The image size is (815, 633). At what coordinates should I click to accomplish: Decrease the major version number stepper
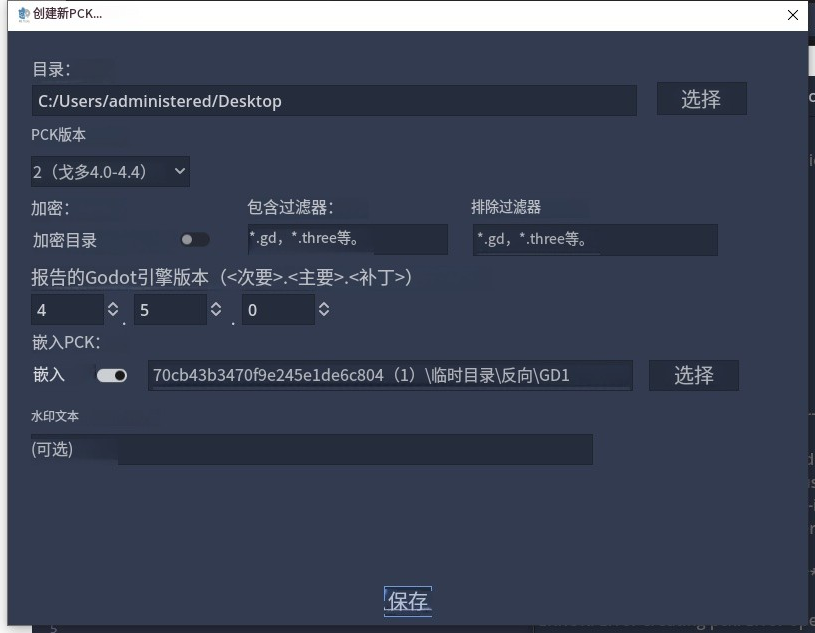coord(112,316)
